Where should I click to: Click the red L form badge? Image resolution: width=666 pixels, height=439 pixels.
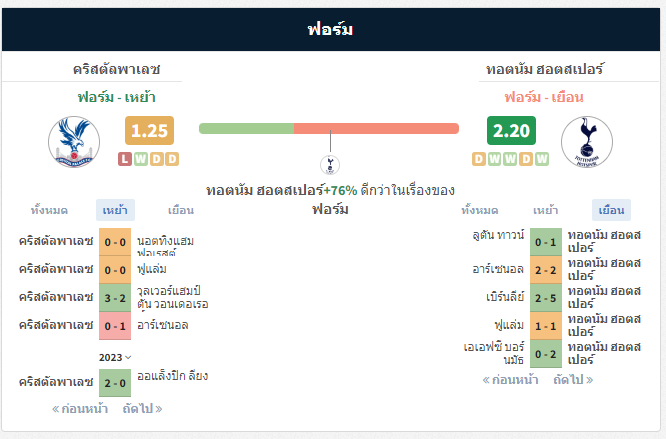pyautogui.click(x=124, y=159)
